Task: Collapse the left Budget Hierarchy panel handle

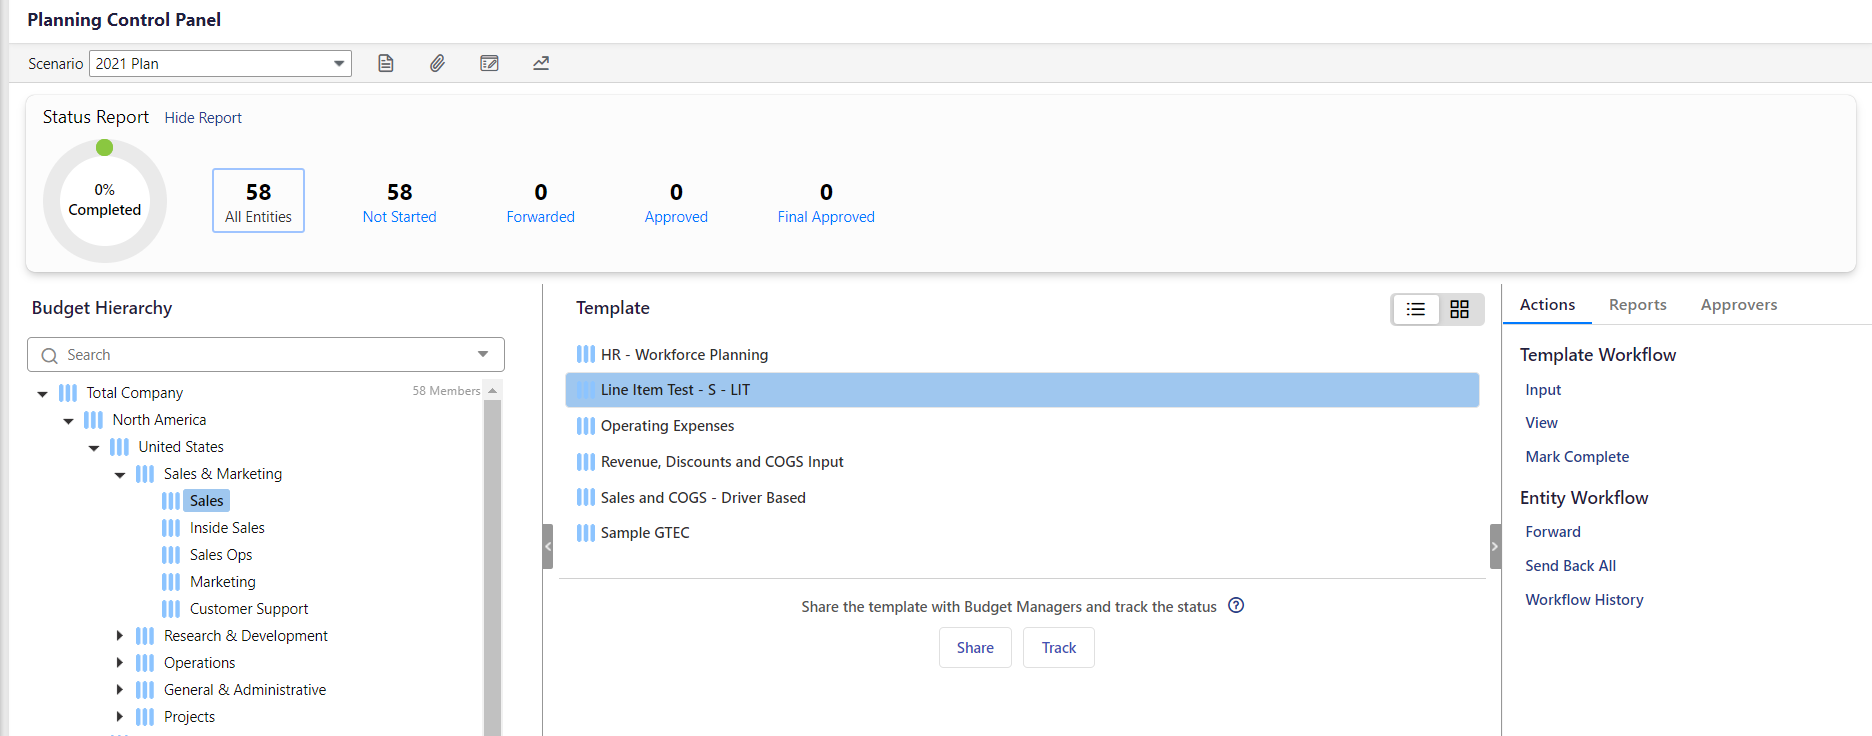Action: 548,547
